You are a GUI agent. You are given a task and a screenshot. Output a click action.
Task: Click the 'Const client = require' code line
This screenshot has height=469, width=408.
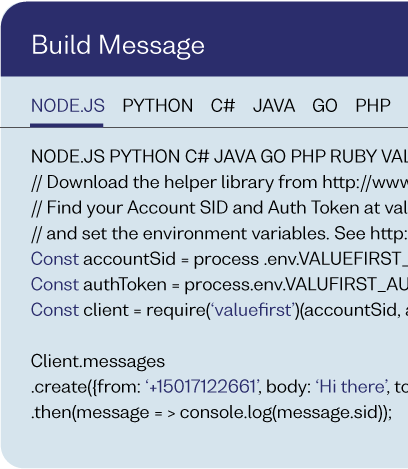[219, 310]
